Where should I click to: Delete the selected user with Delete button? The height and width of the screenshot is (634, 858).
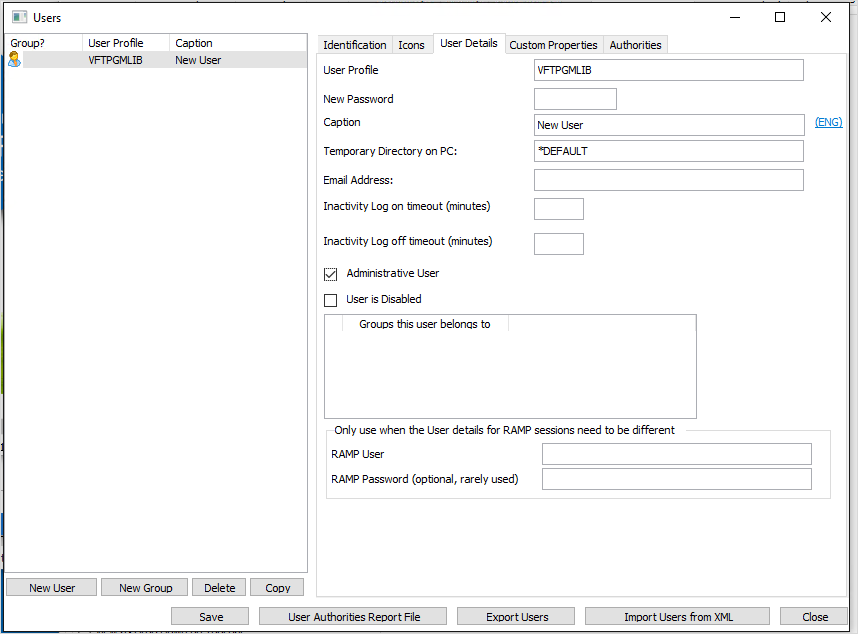219,588
